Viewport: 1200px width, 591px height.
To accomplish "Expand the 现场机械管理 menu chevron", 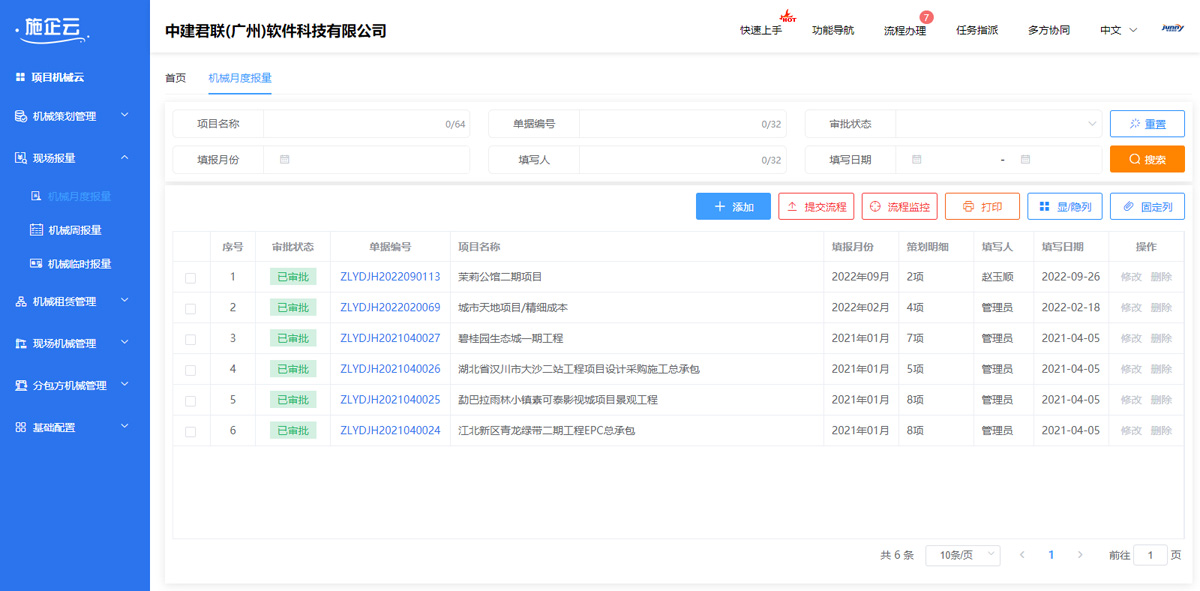I will (125, 342).
